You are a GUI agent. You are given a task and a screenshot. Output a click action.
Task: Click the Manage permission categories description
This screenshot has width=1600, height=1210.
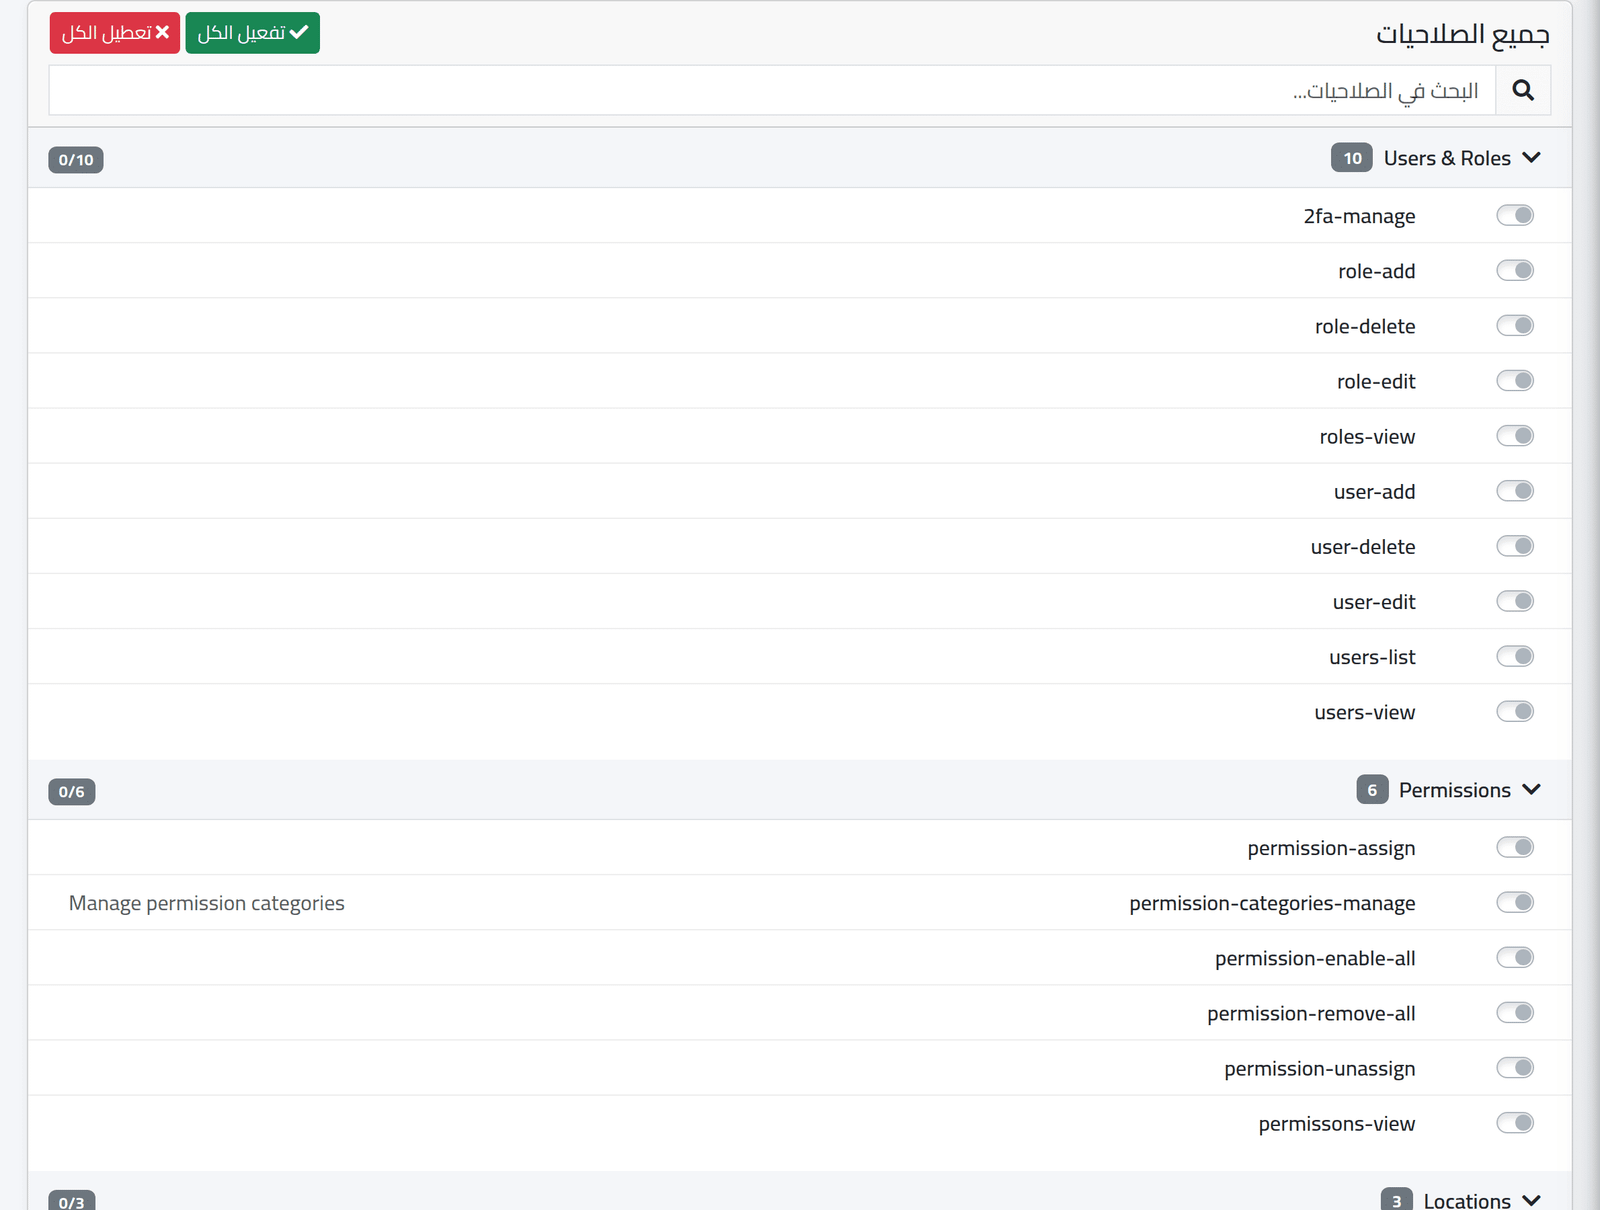click(x=207, y=903)
